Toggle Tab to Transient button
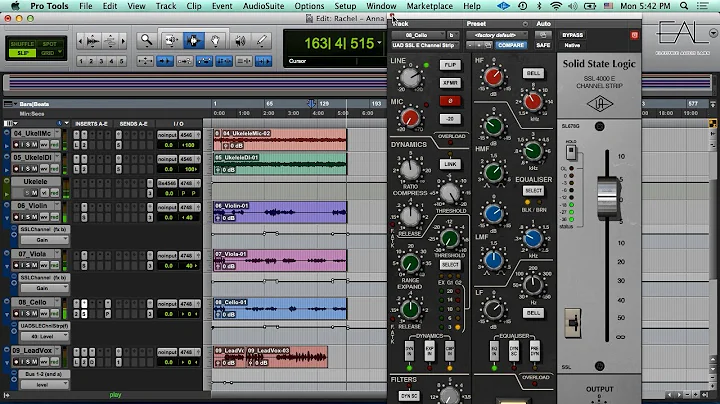 165,61
